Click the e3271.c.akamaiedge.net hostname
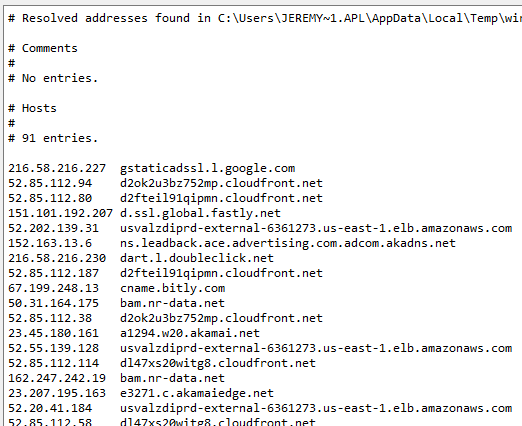Image resolution: width=522 pixels, height=426 pixels. pos(197,393)
